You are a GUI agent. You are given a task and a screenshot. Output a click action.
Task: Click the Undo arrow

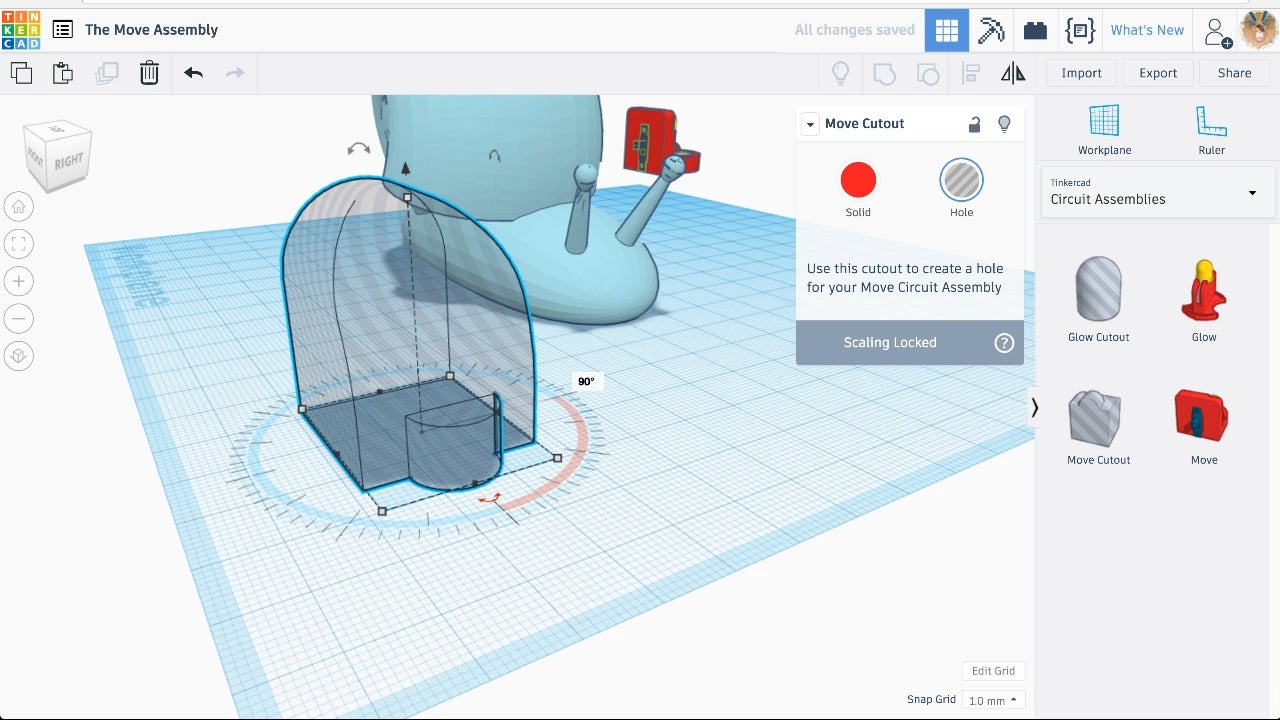tap(193, 73)
